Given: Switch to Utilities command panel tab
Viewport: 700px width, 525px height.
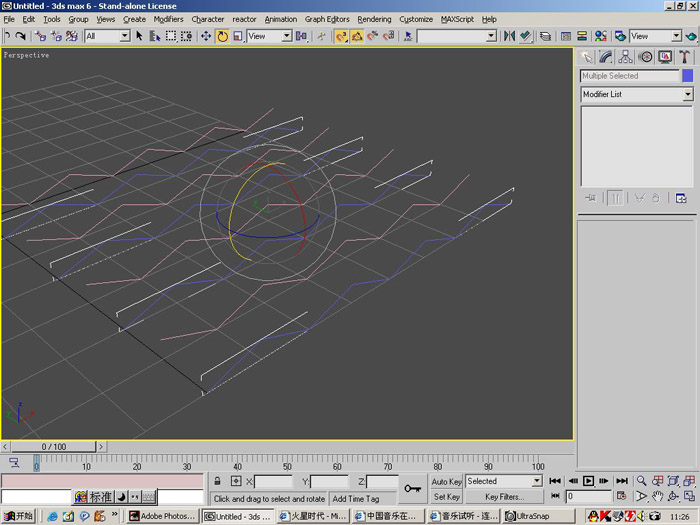Looking at the screenshot, I should tap(684, 57).
